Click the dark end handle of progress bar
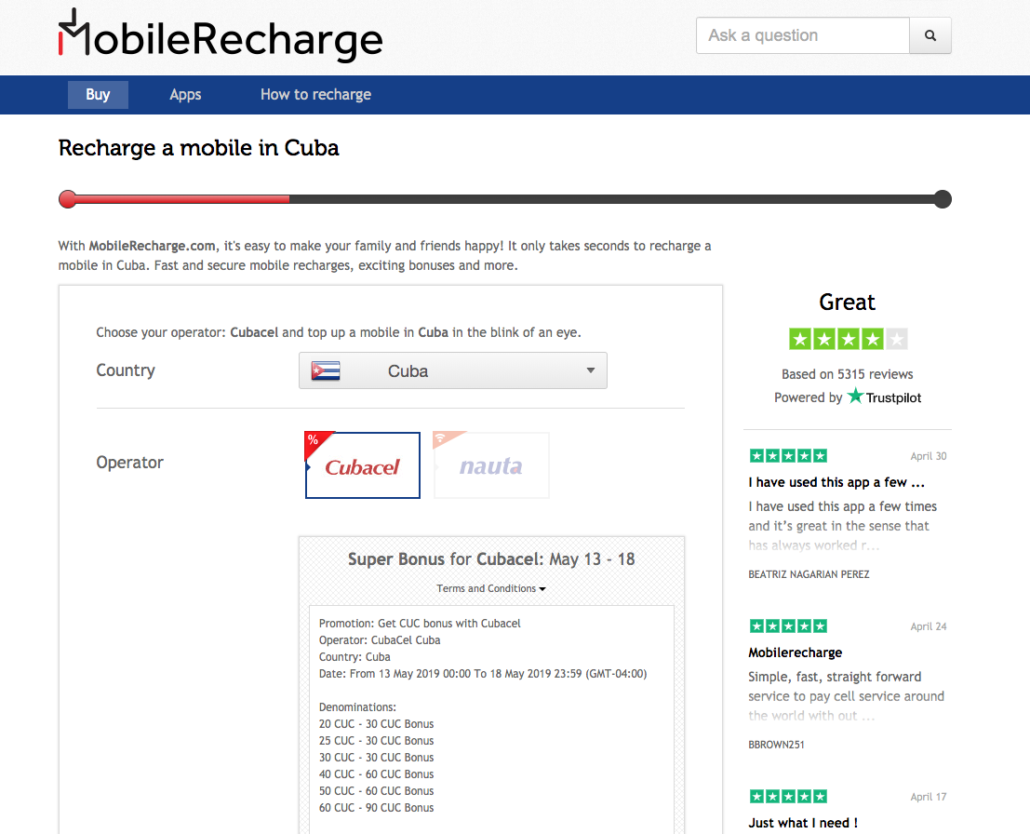 coord(943,199)
